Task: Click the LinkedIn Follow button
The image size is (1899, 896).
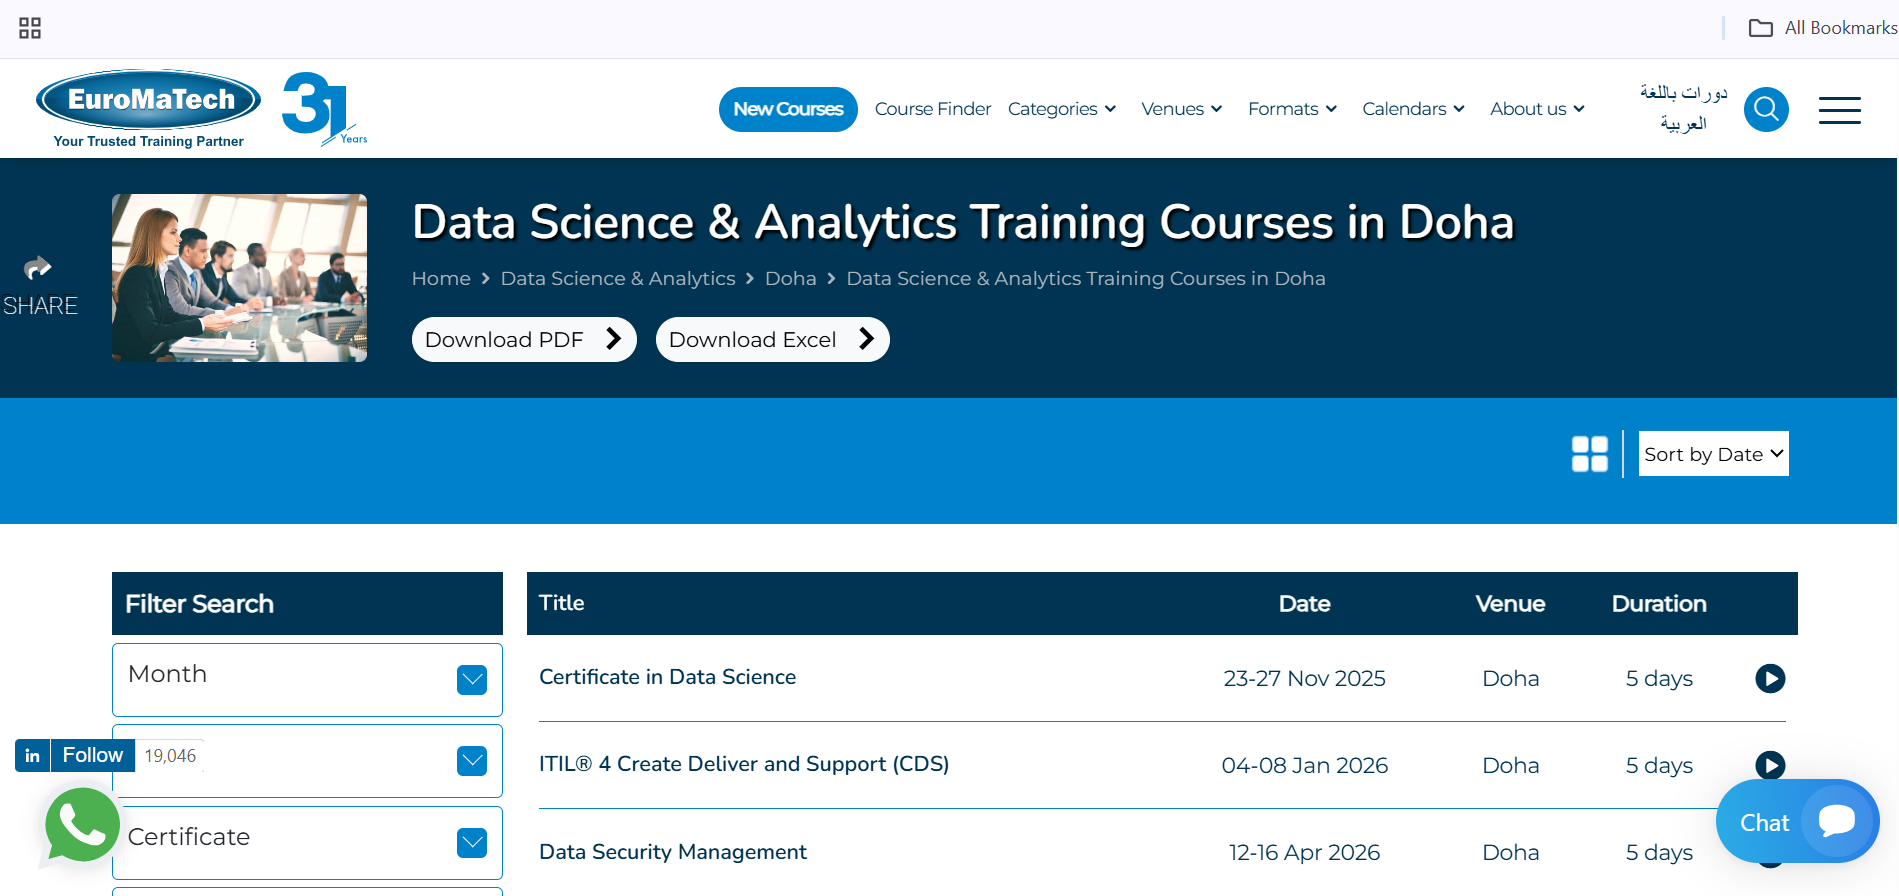Action: pos(92,755)
